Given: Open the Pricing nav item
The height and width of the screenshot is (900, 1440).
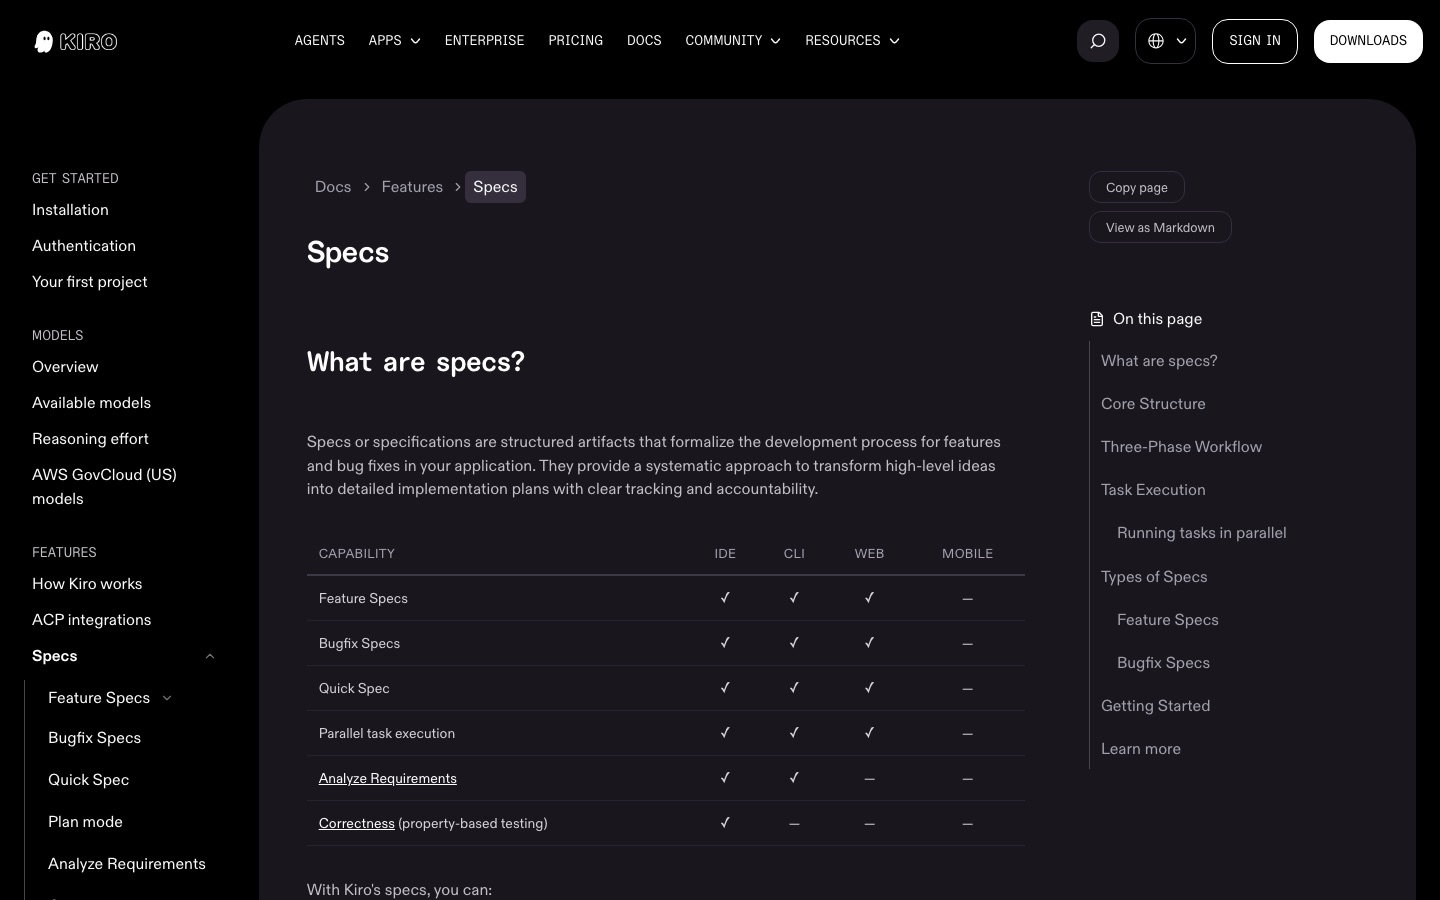Looking at the screenshot, I should [x=575, y=41].
